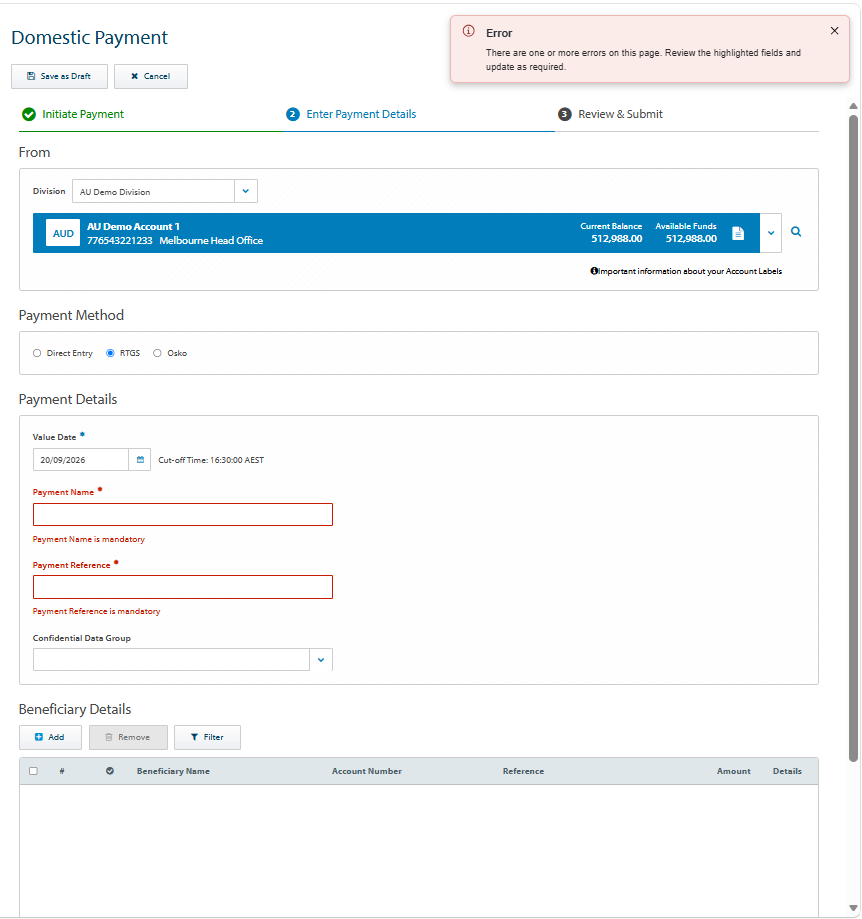Open important information about Account Labels
This screenshot has height=919, width=862.
click(686, 271)
